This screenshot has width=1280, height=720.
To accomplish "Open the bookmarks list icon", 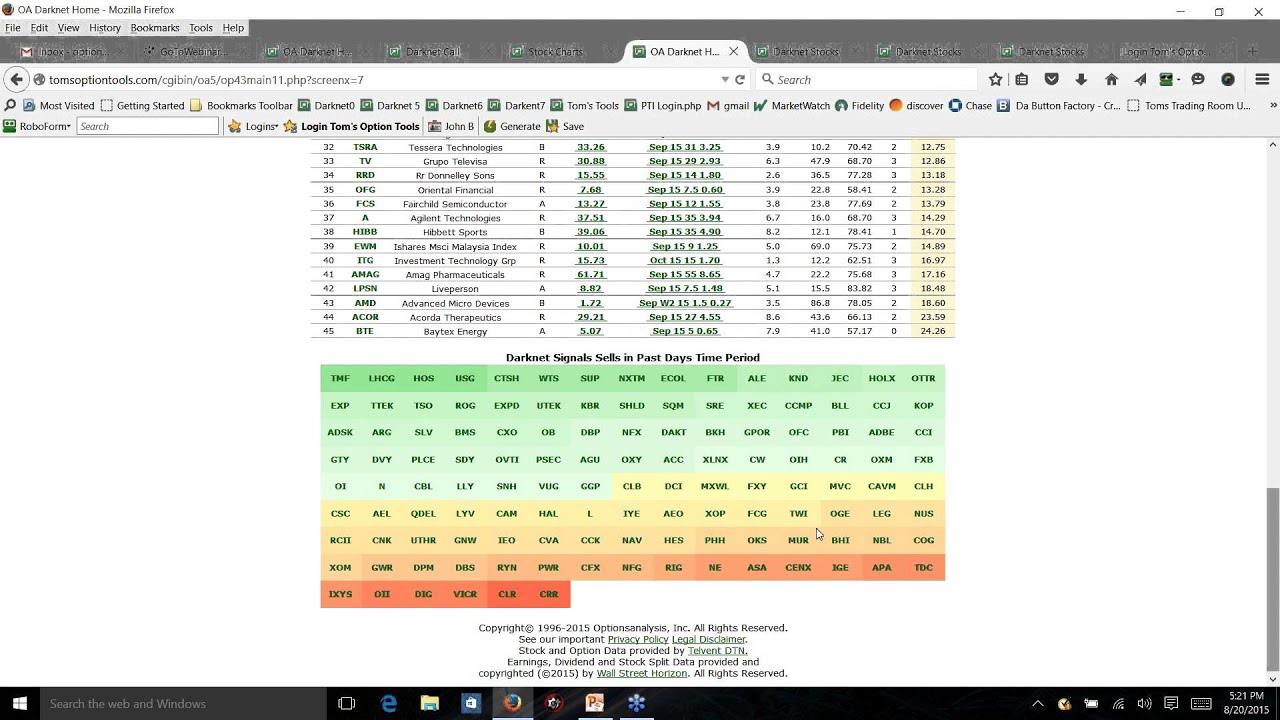I will point(1022,79).
